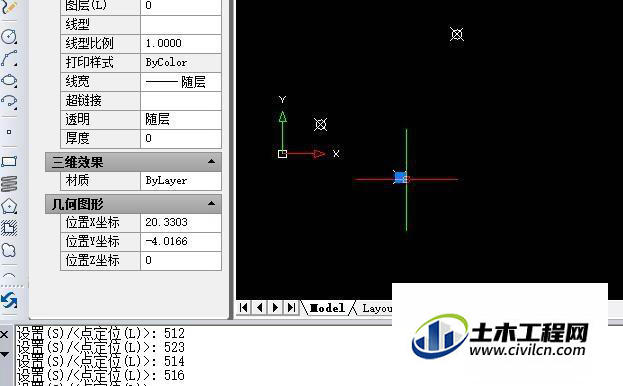Click command history line ending 523
This screenshot has width=623, height=386.
coord(101,347)
